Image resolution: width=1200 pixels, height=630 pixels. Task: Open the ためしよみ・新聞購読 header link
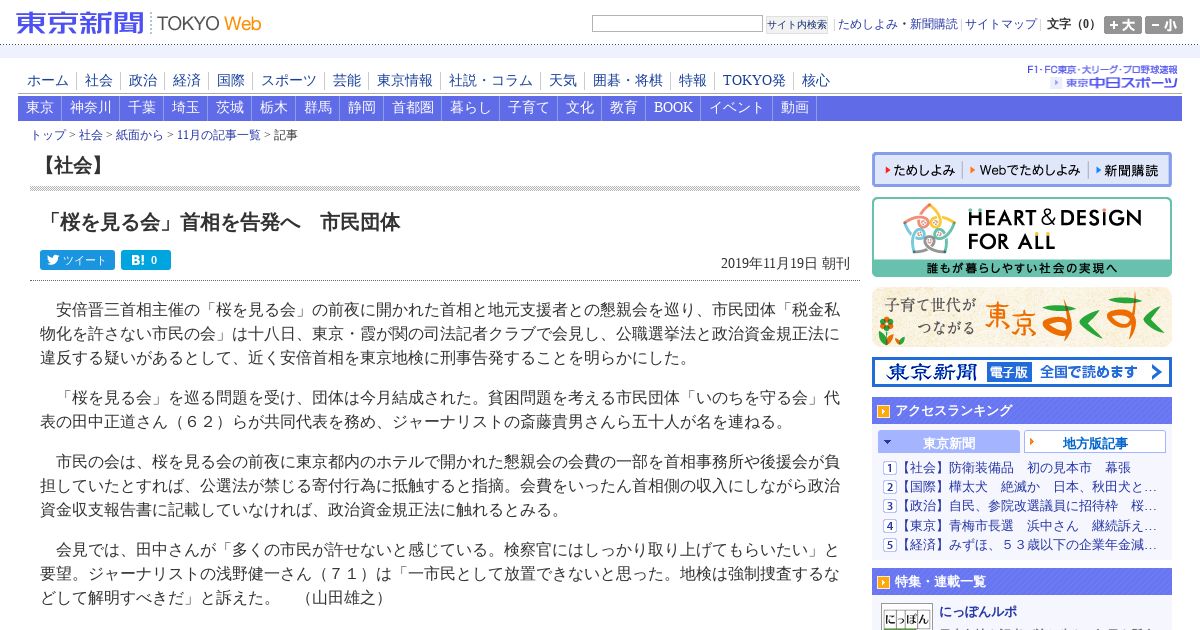(897, 24)
